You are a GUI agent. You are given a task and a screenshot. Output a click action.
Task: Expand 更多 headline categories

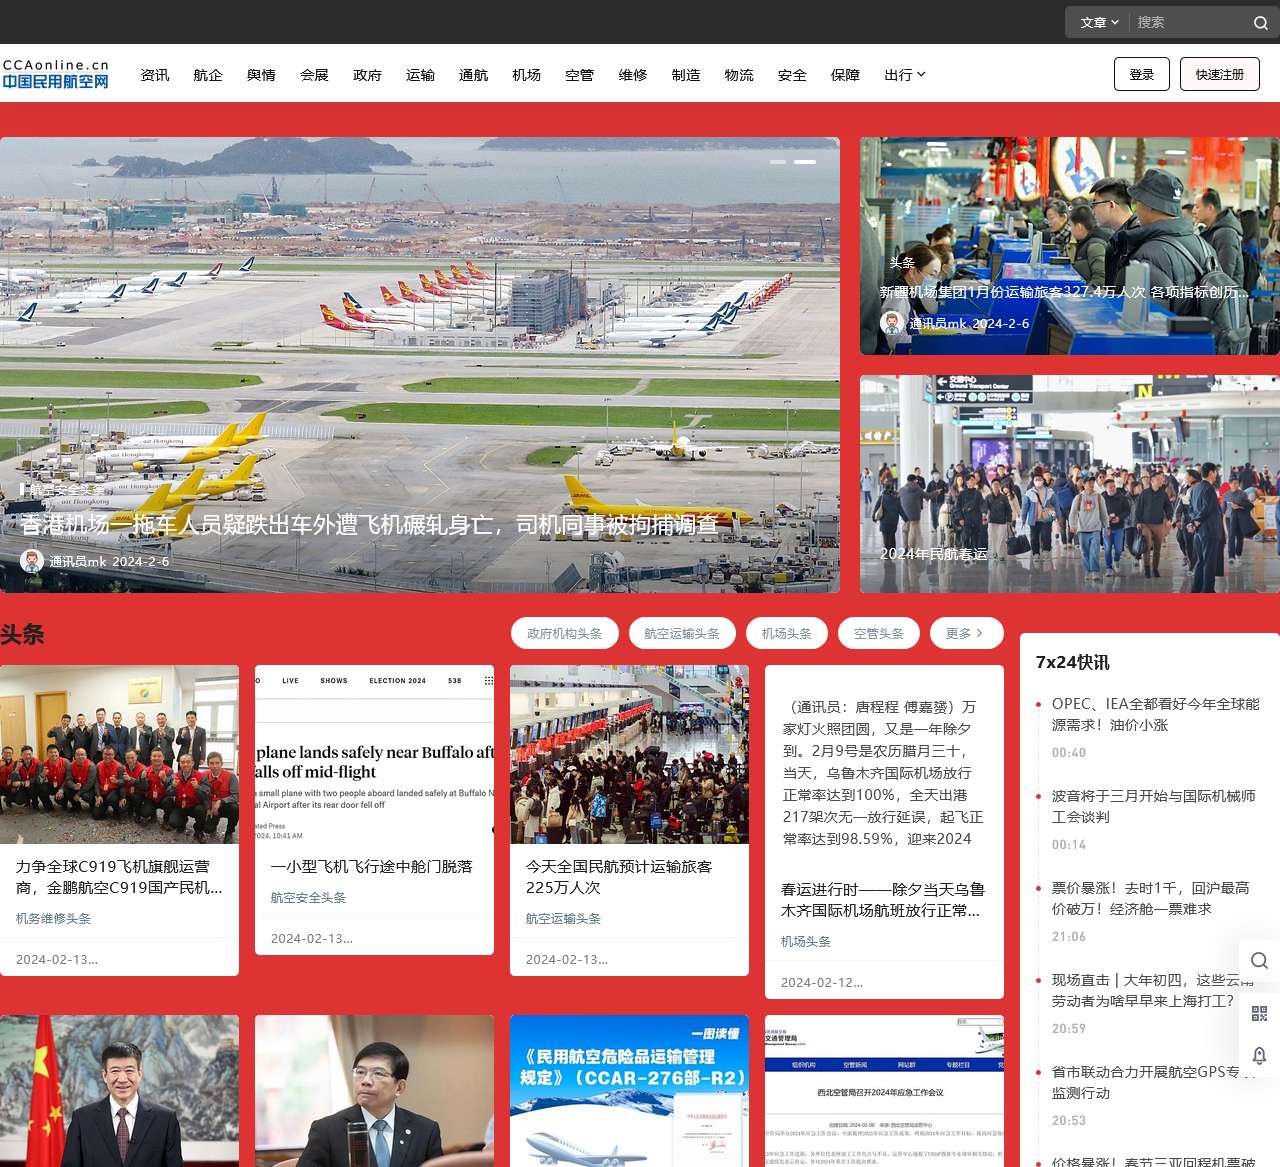(965, 633)
